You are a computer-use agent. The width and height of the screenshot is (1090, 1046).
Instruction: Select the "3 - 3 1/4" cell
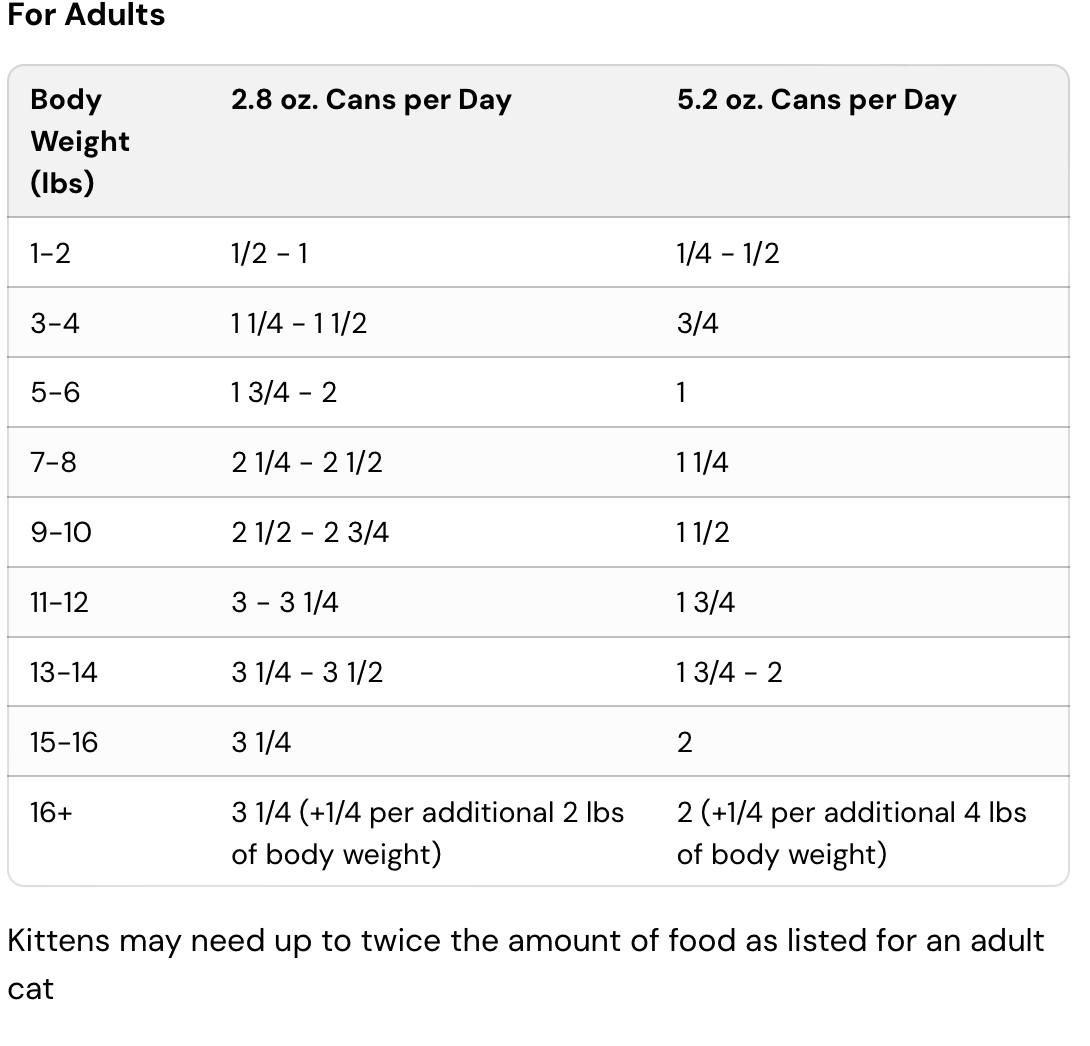coord(285,602)
